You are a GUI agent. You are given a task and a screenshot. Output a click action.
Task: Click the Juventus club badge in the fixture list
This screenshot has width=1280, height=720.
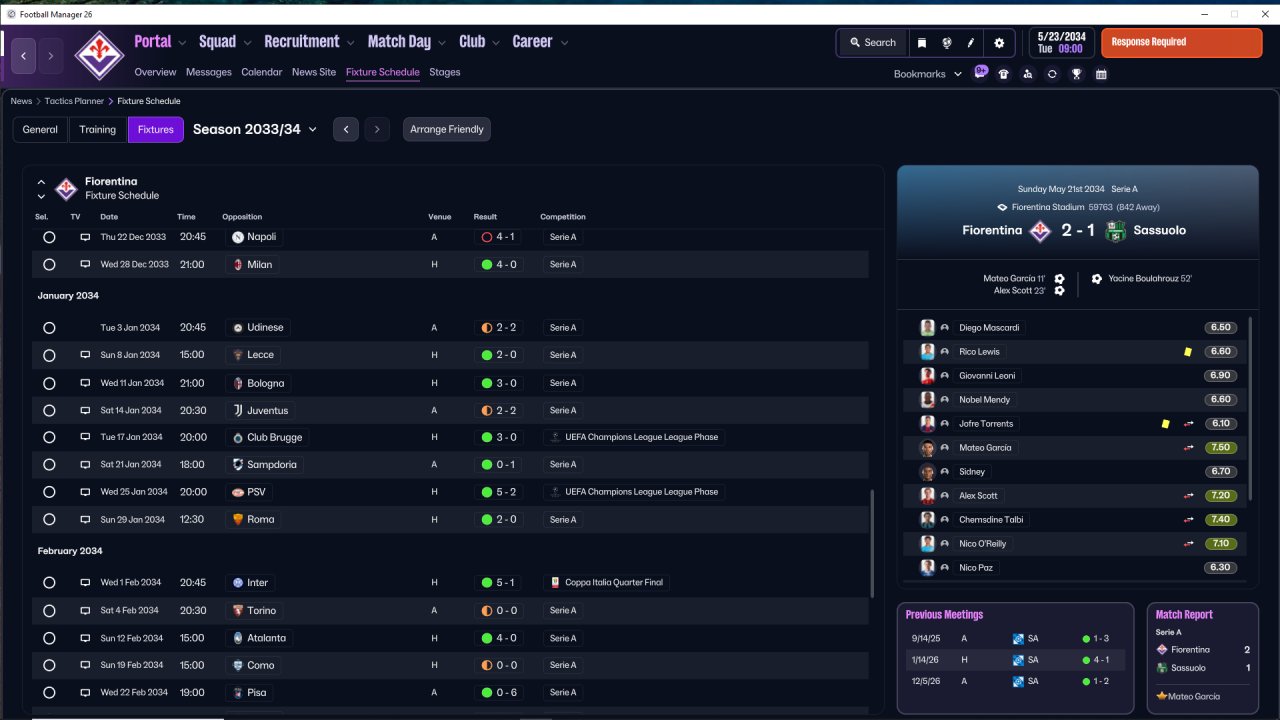(238, 411)
